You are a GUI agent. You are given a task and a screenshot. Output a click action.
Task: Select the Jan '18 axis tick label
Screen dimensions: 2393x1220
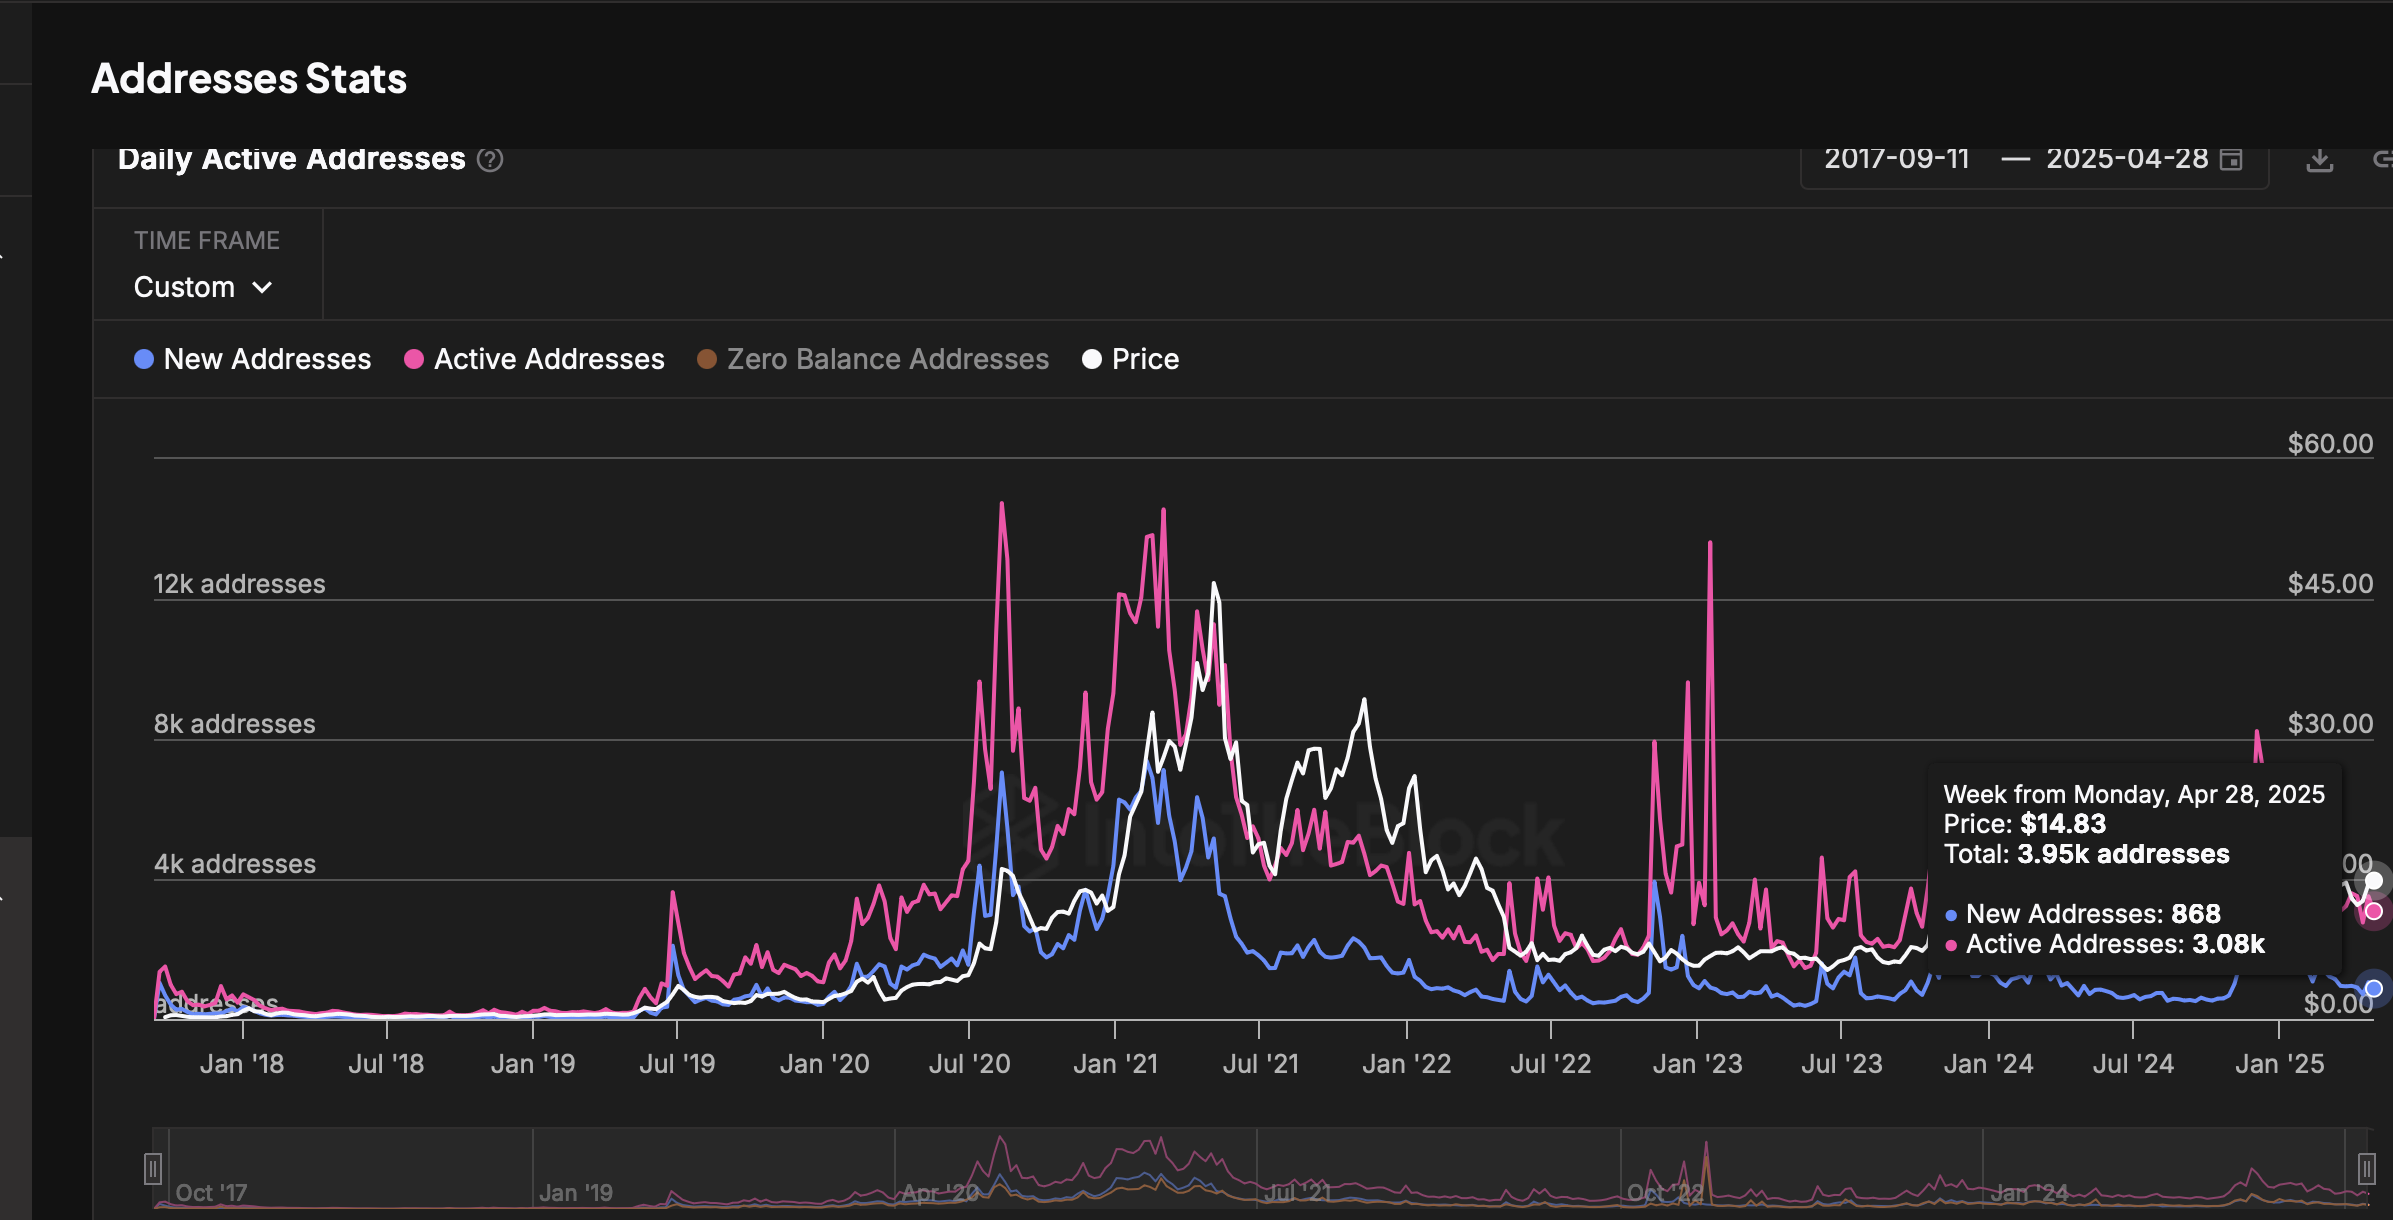pyautogui.click(x=242, y=1064)
